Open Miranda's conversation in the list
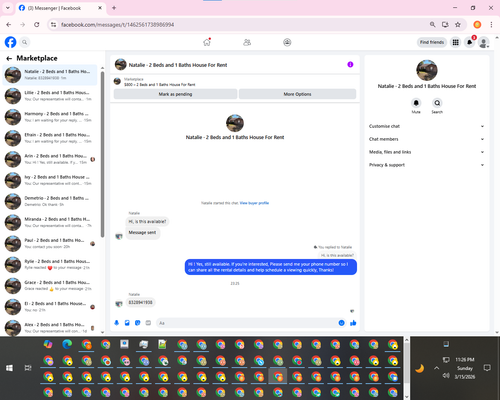500x400 pixels. click(50, 222)
